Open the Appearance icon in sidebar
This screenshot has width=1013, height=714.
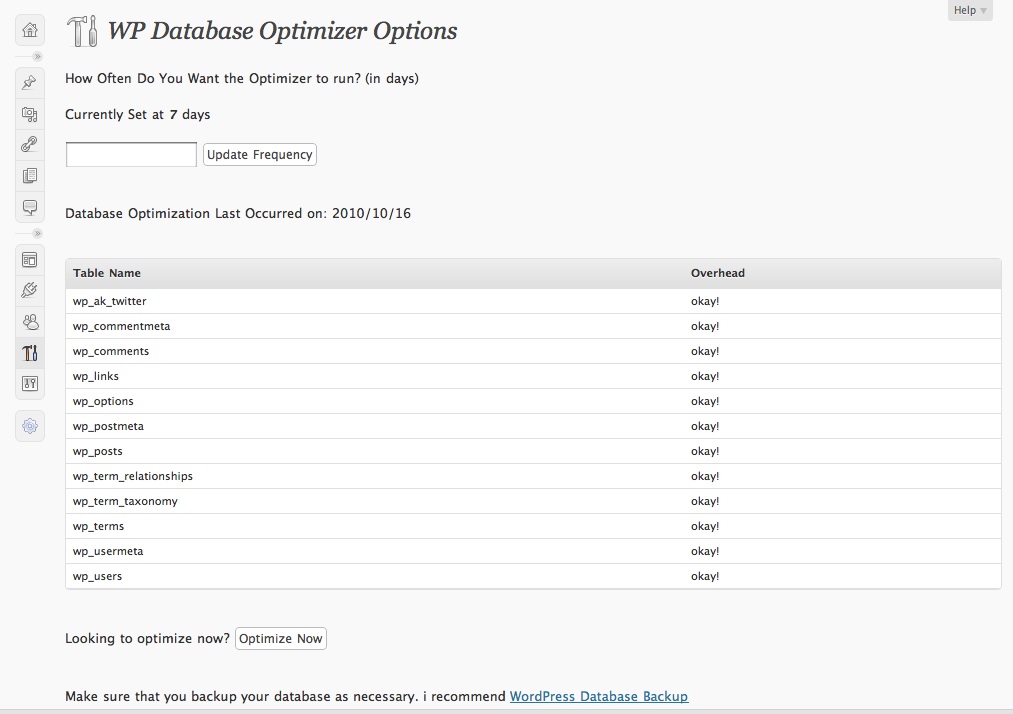(30, 260)
